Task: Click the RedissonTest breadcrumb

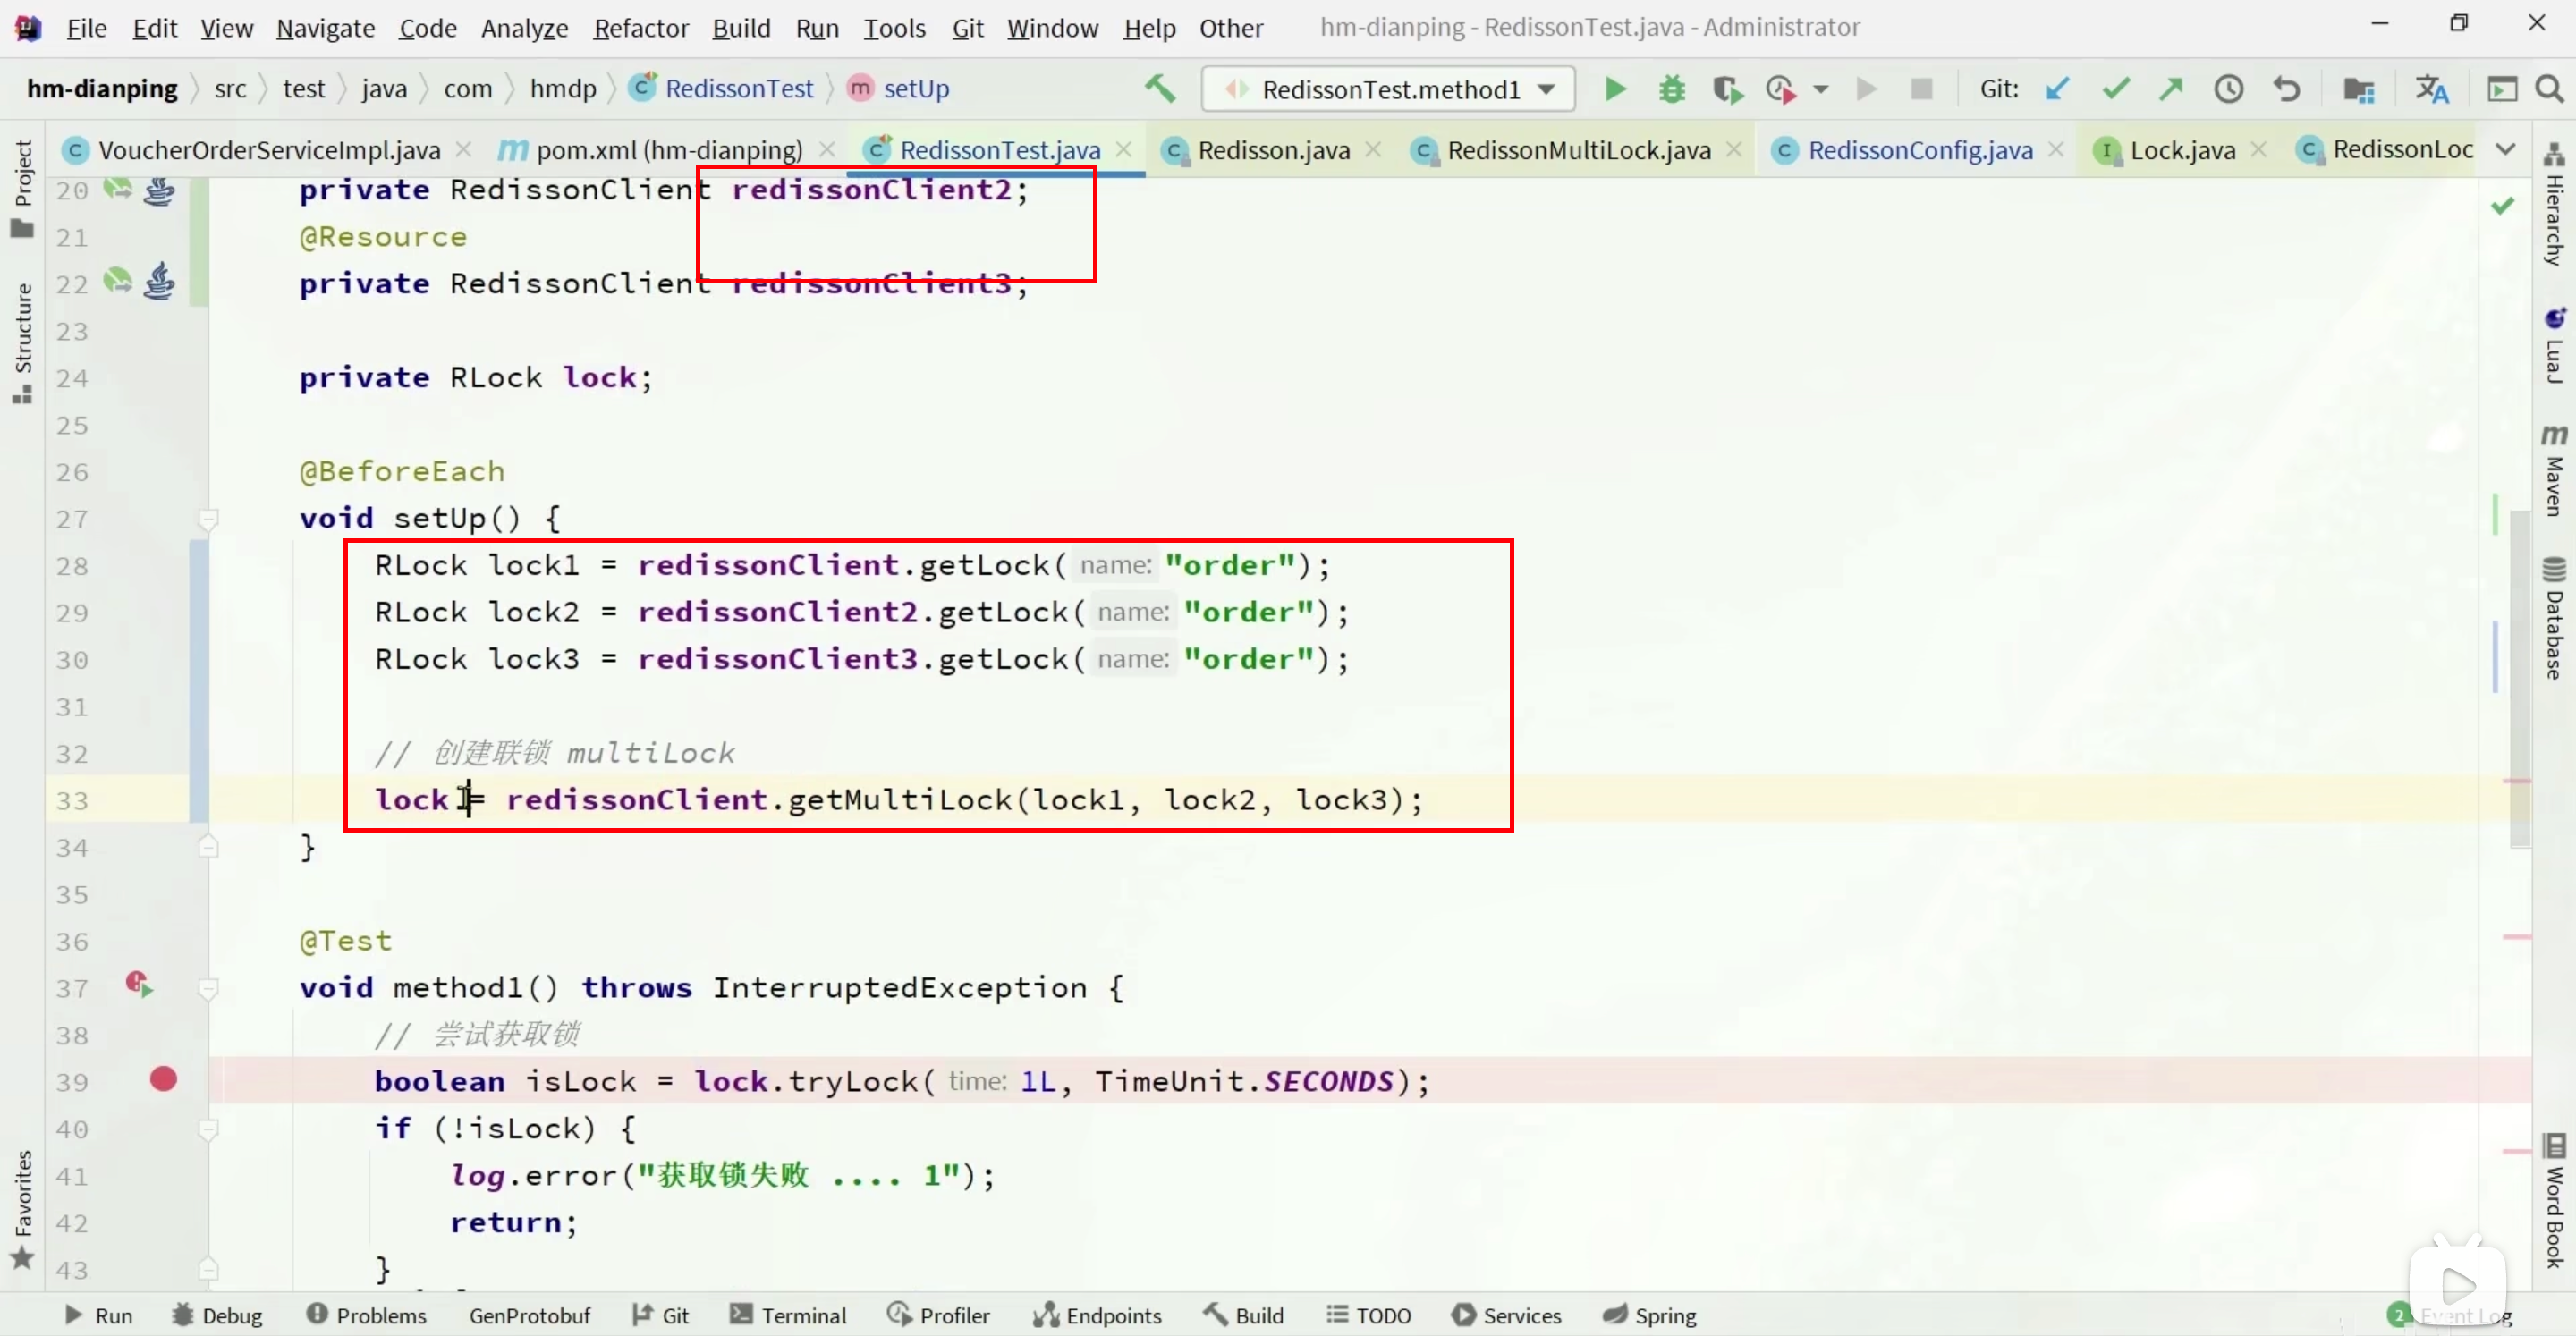Action: pos(723,89)
